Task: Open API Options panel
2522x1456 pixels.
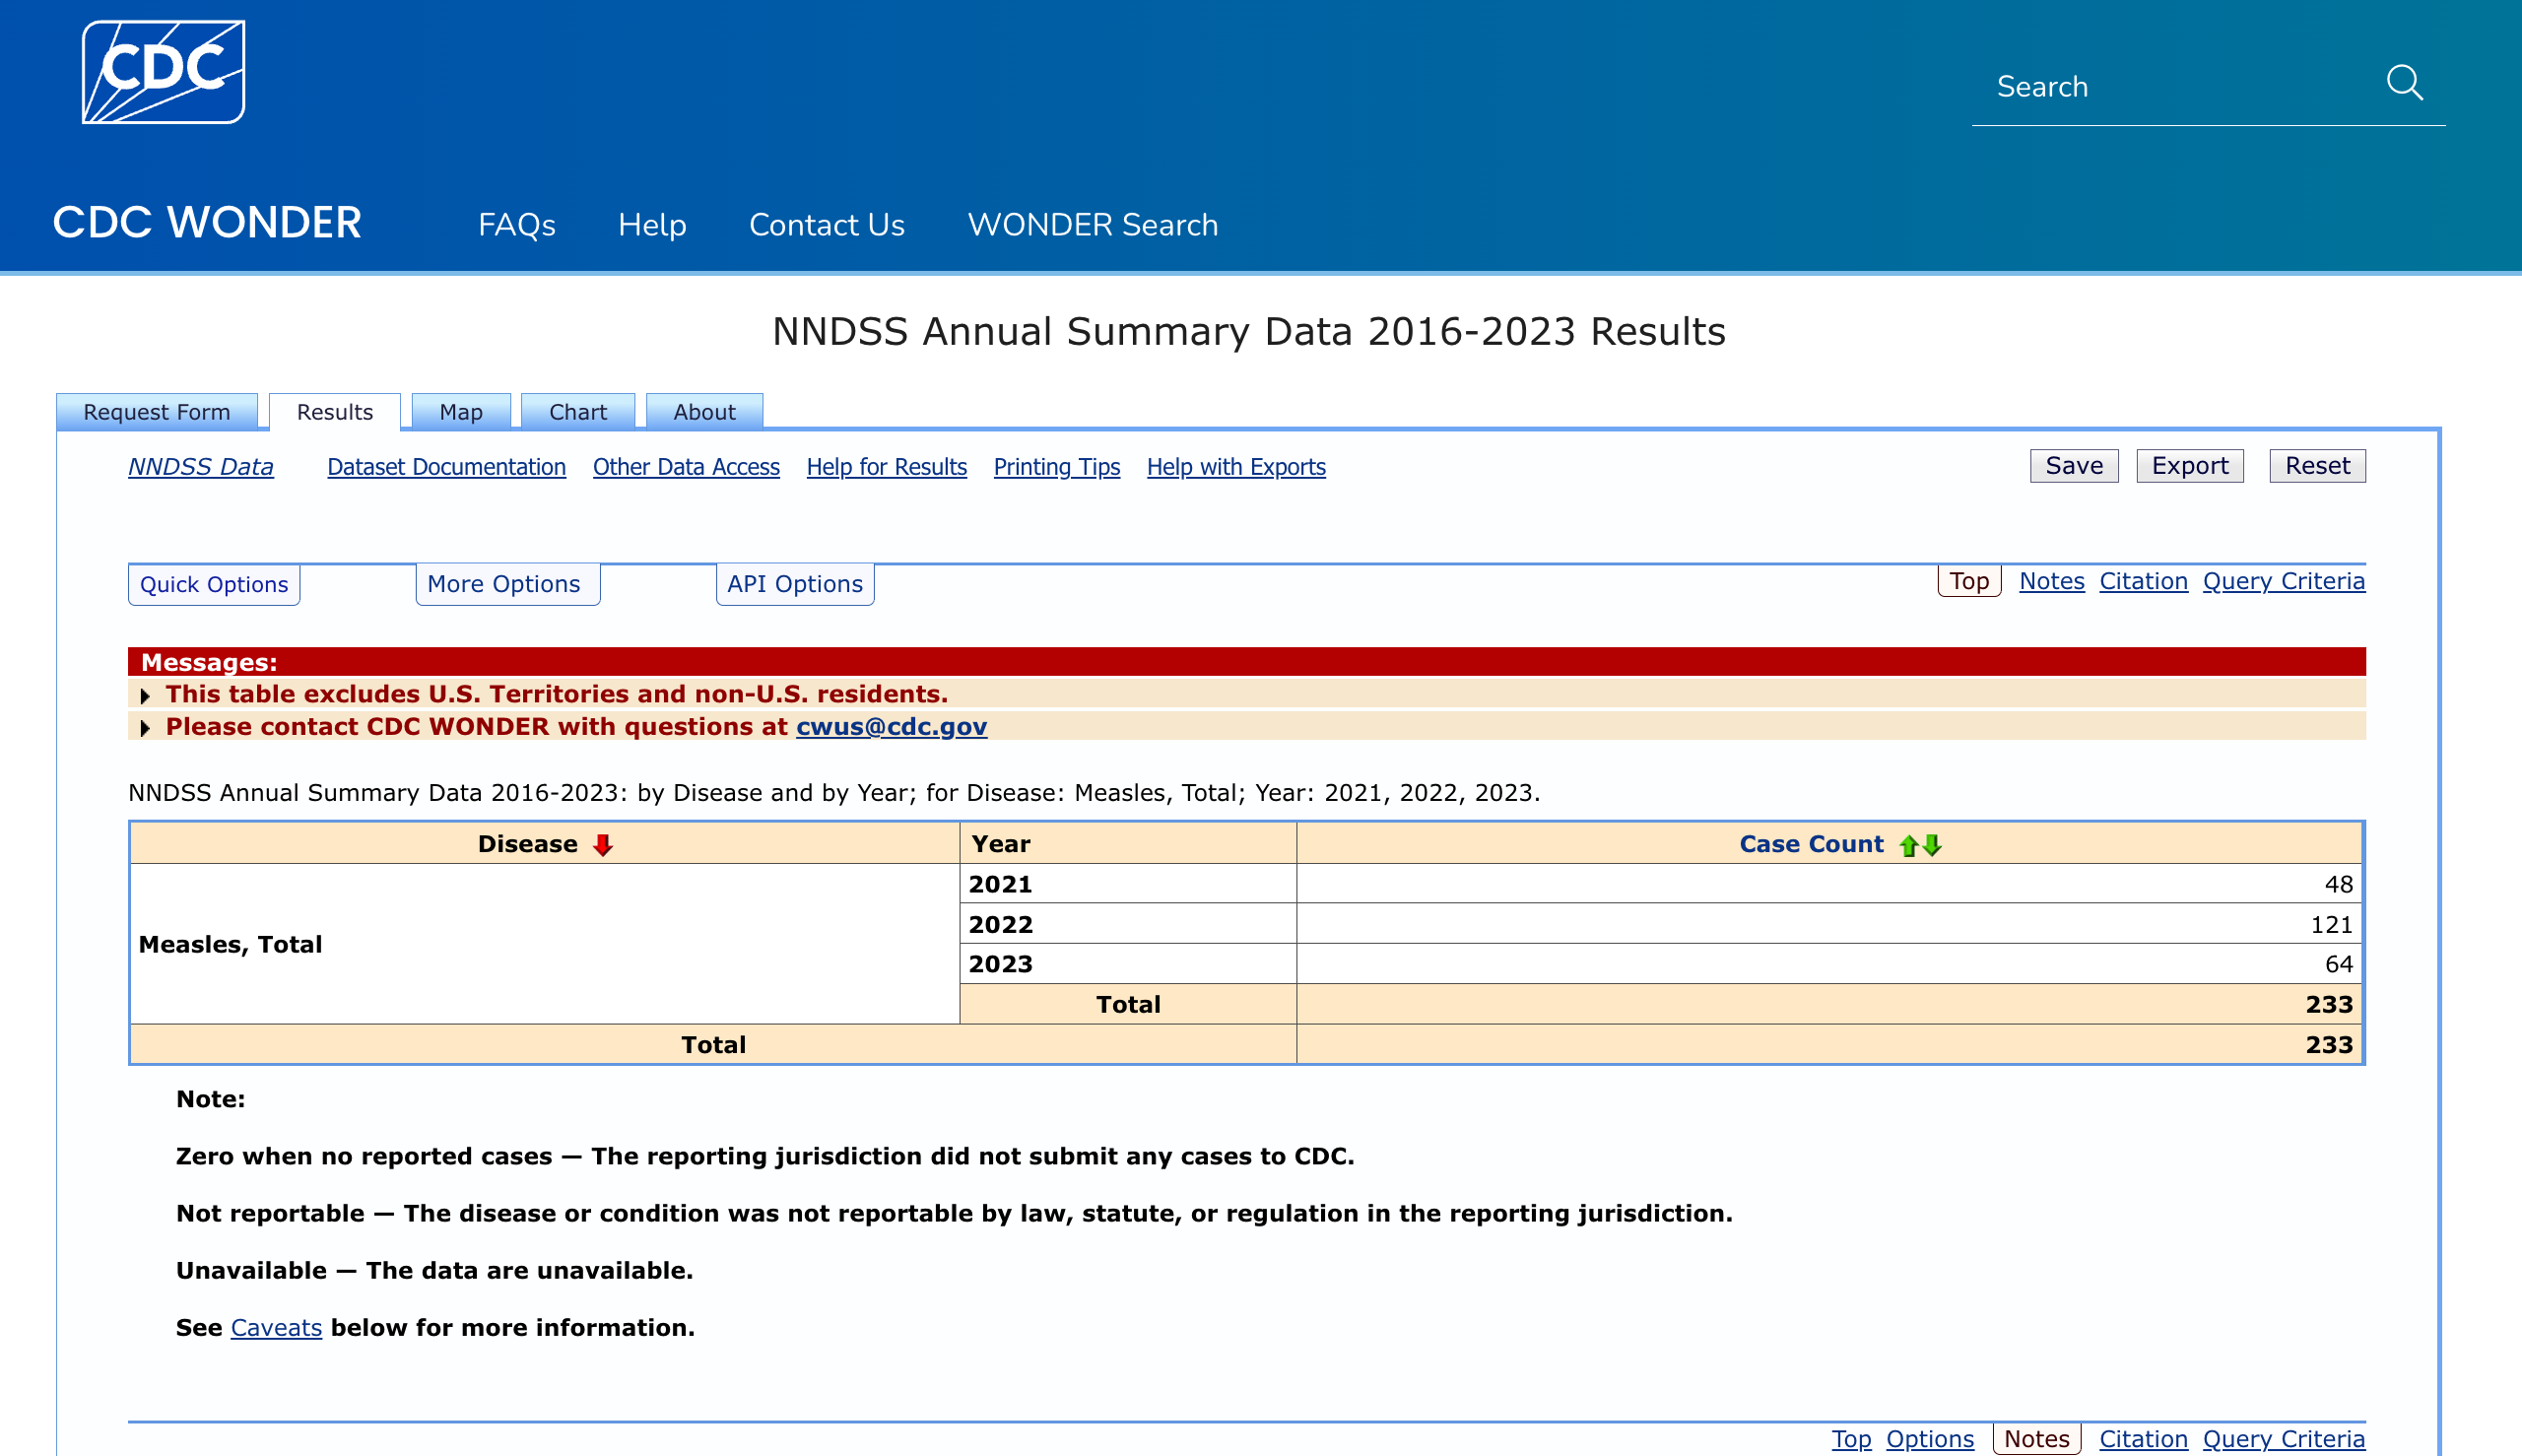Action: 795,584
